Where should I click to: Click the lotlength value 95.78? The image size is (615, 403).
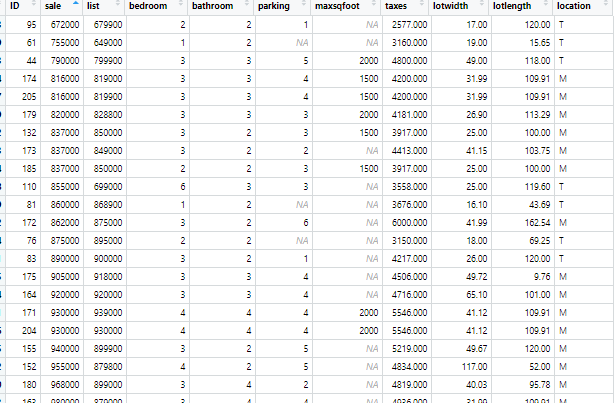click(x=540, y=385)
